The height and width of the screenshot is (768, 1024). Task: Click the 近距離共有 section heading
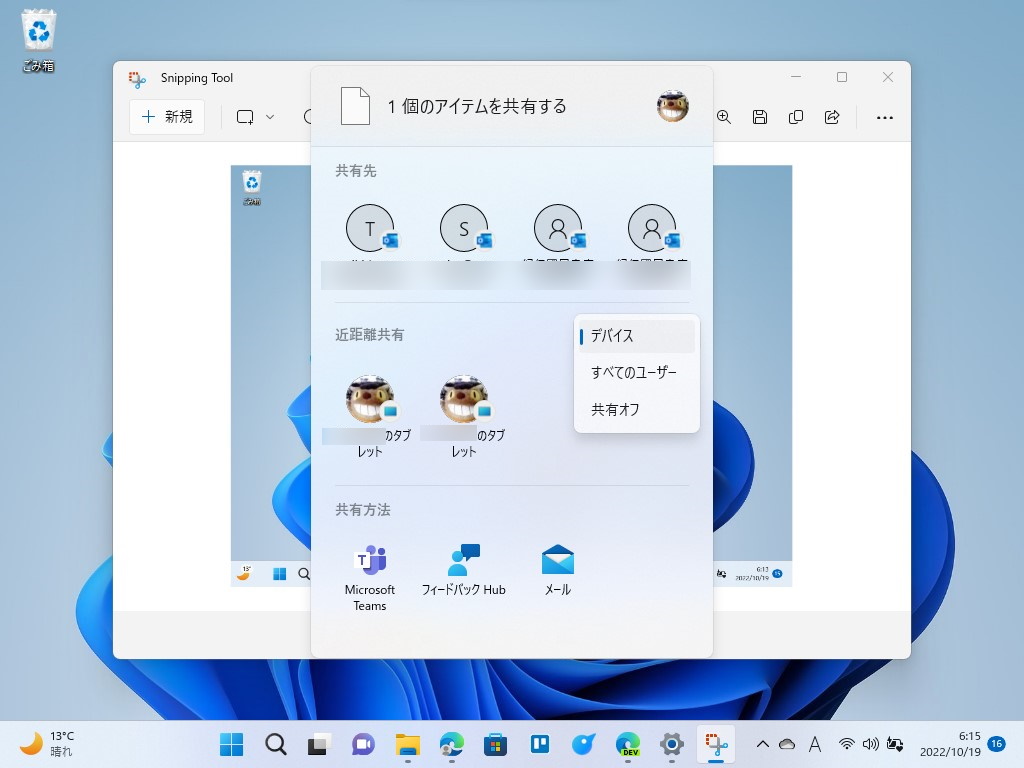pos(370,335)
